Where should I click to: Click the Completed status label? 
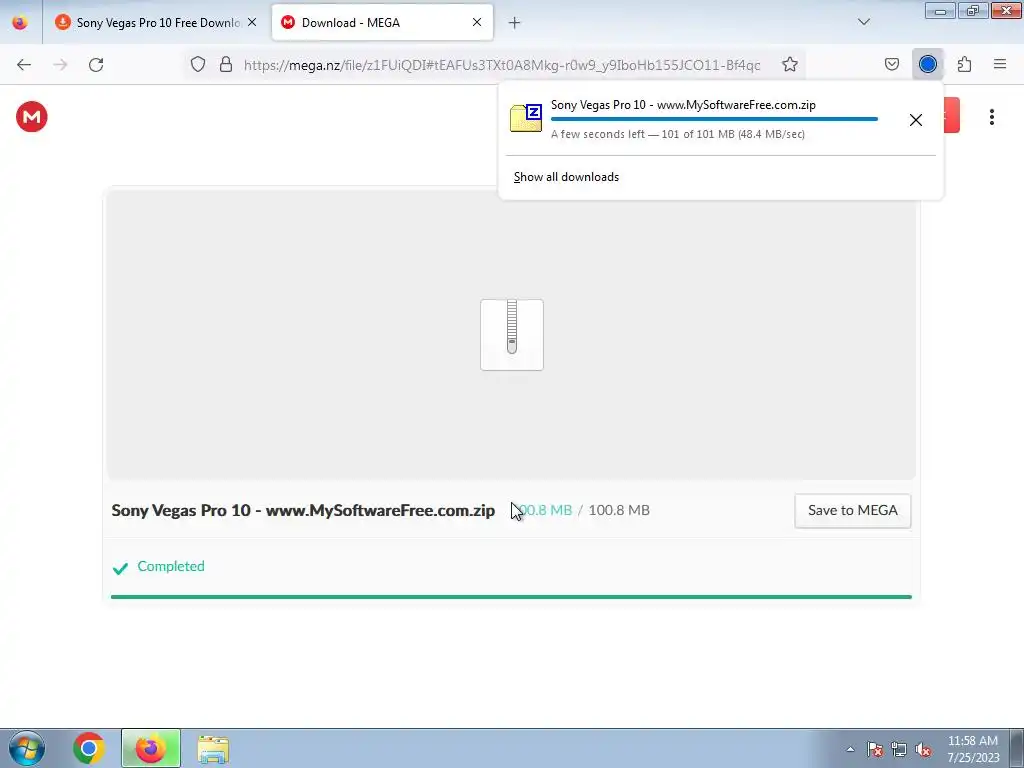170,566
